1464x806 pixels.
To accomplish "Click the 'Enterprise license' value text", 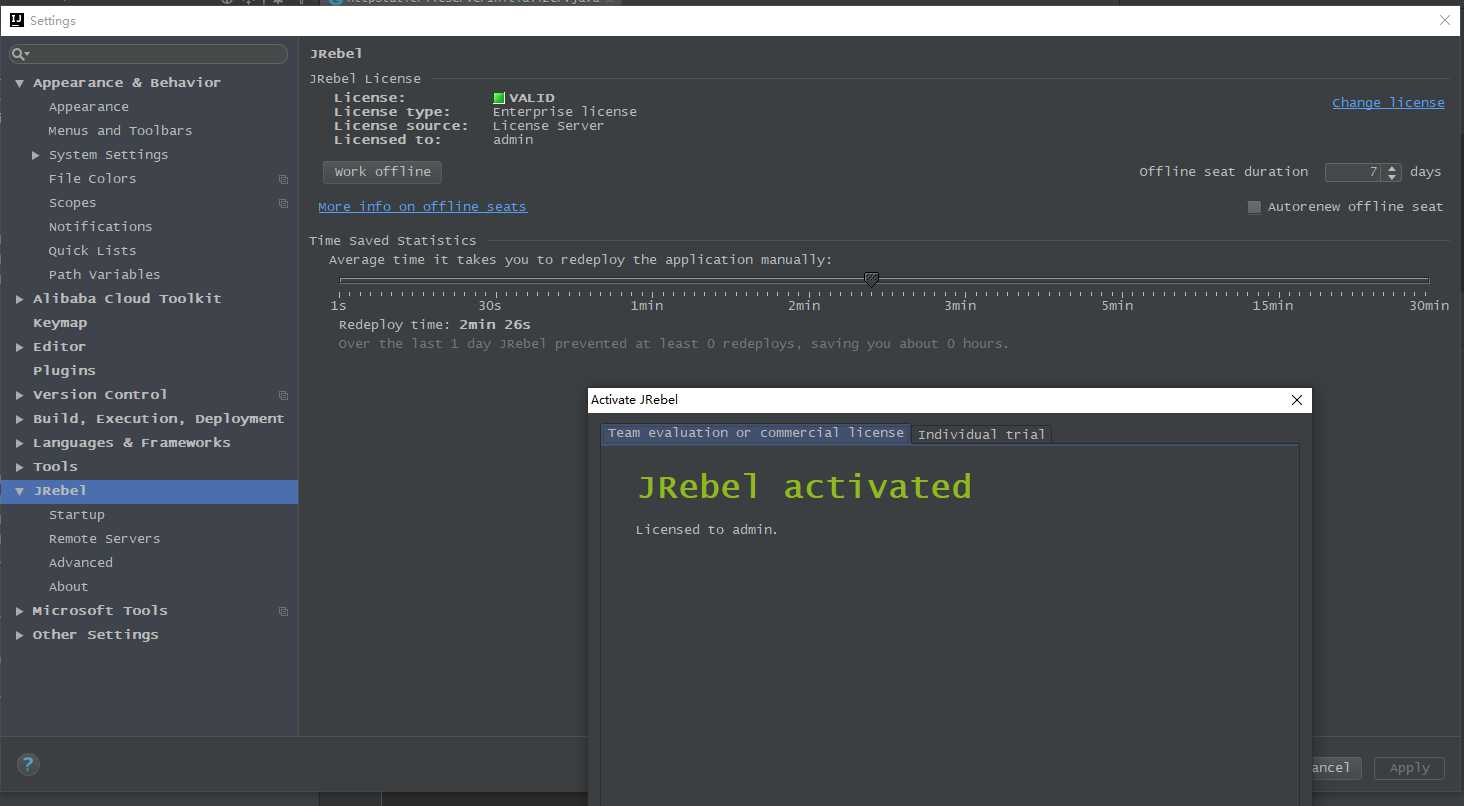I will [x=564, y=112].
